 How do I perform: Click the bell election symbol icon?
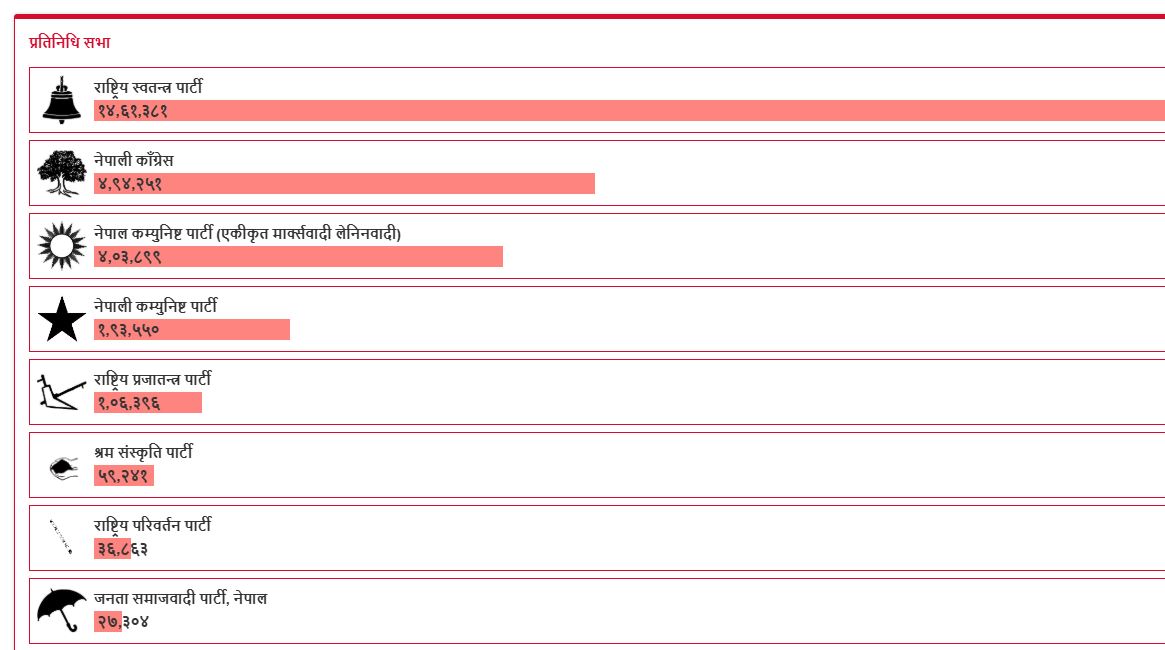(x=61, y=100)
